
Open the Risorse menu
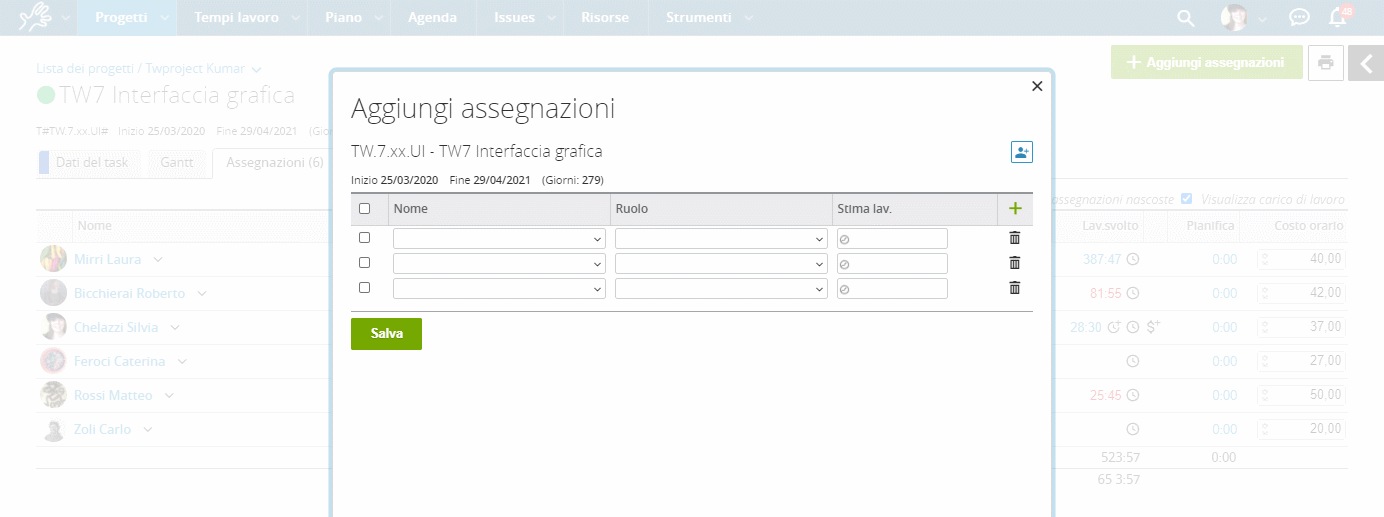[604, 18]
